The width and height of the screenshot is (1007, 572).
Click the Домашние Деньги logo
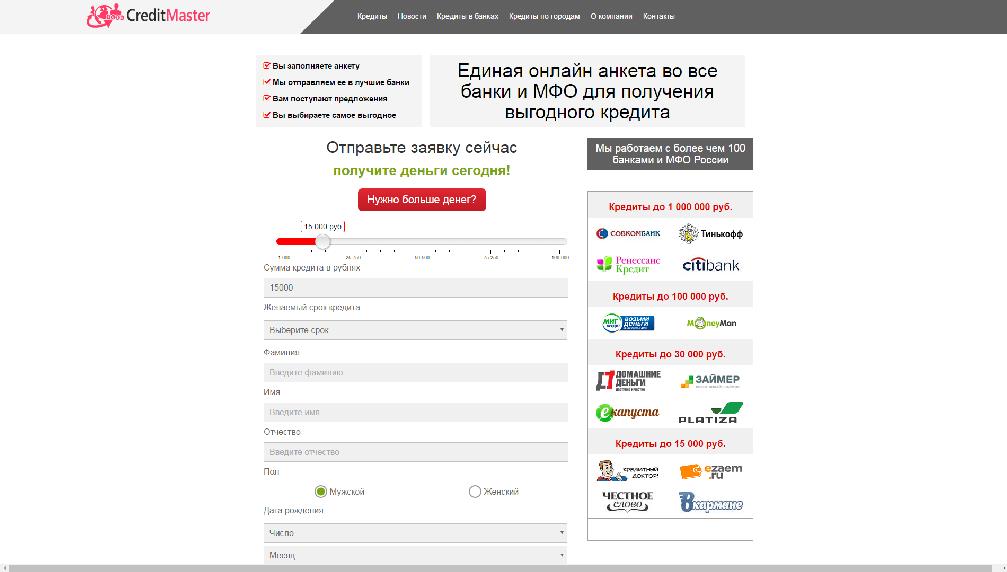tap(627, 381)
